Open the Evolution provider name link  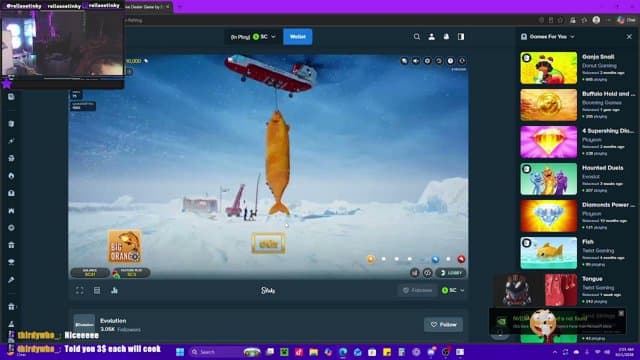pyautogui.click(x=113, y=321)
